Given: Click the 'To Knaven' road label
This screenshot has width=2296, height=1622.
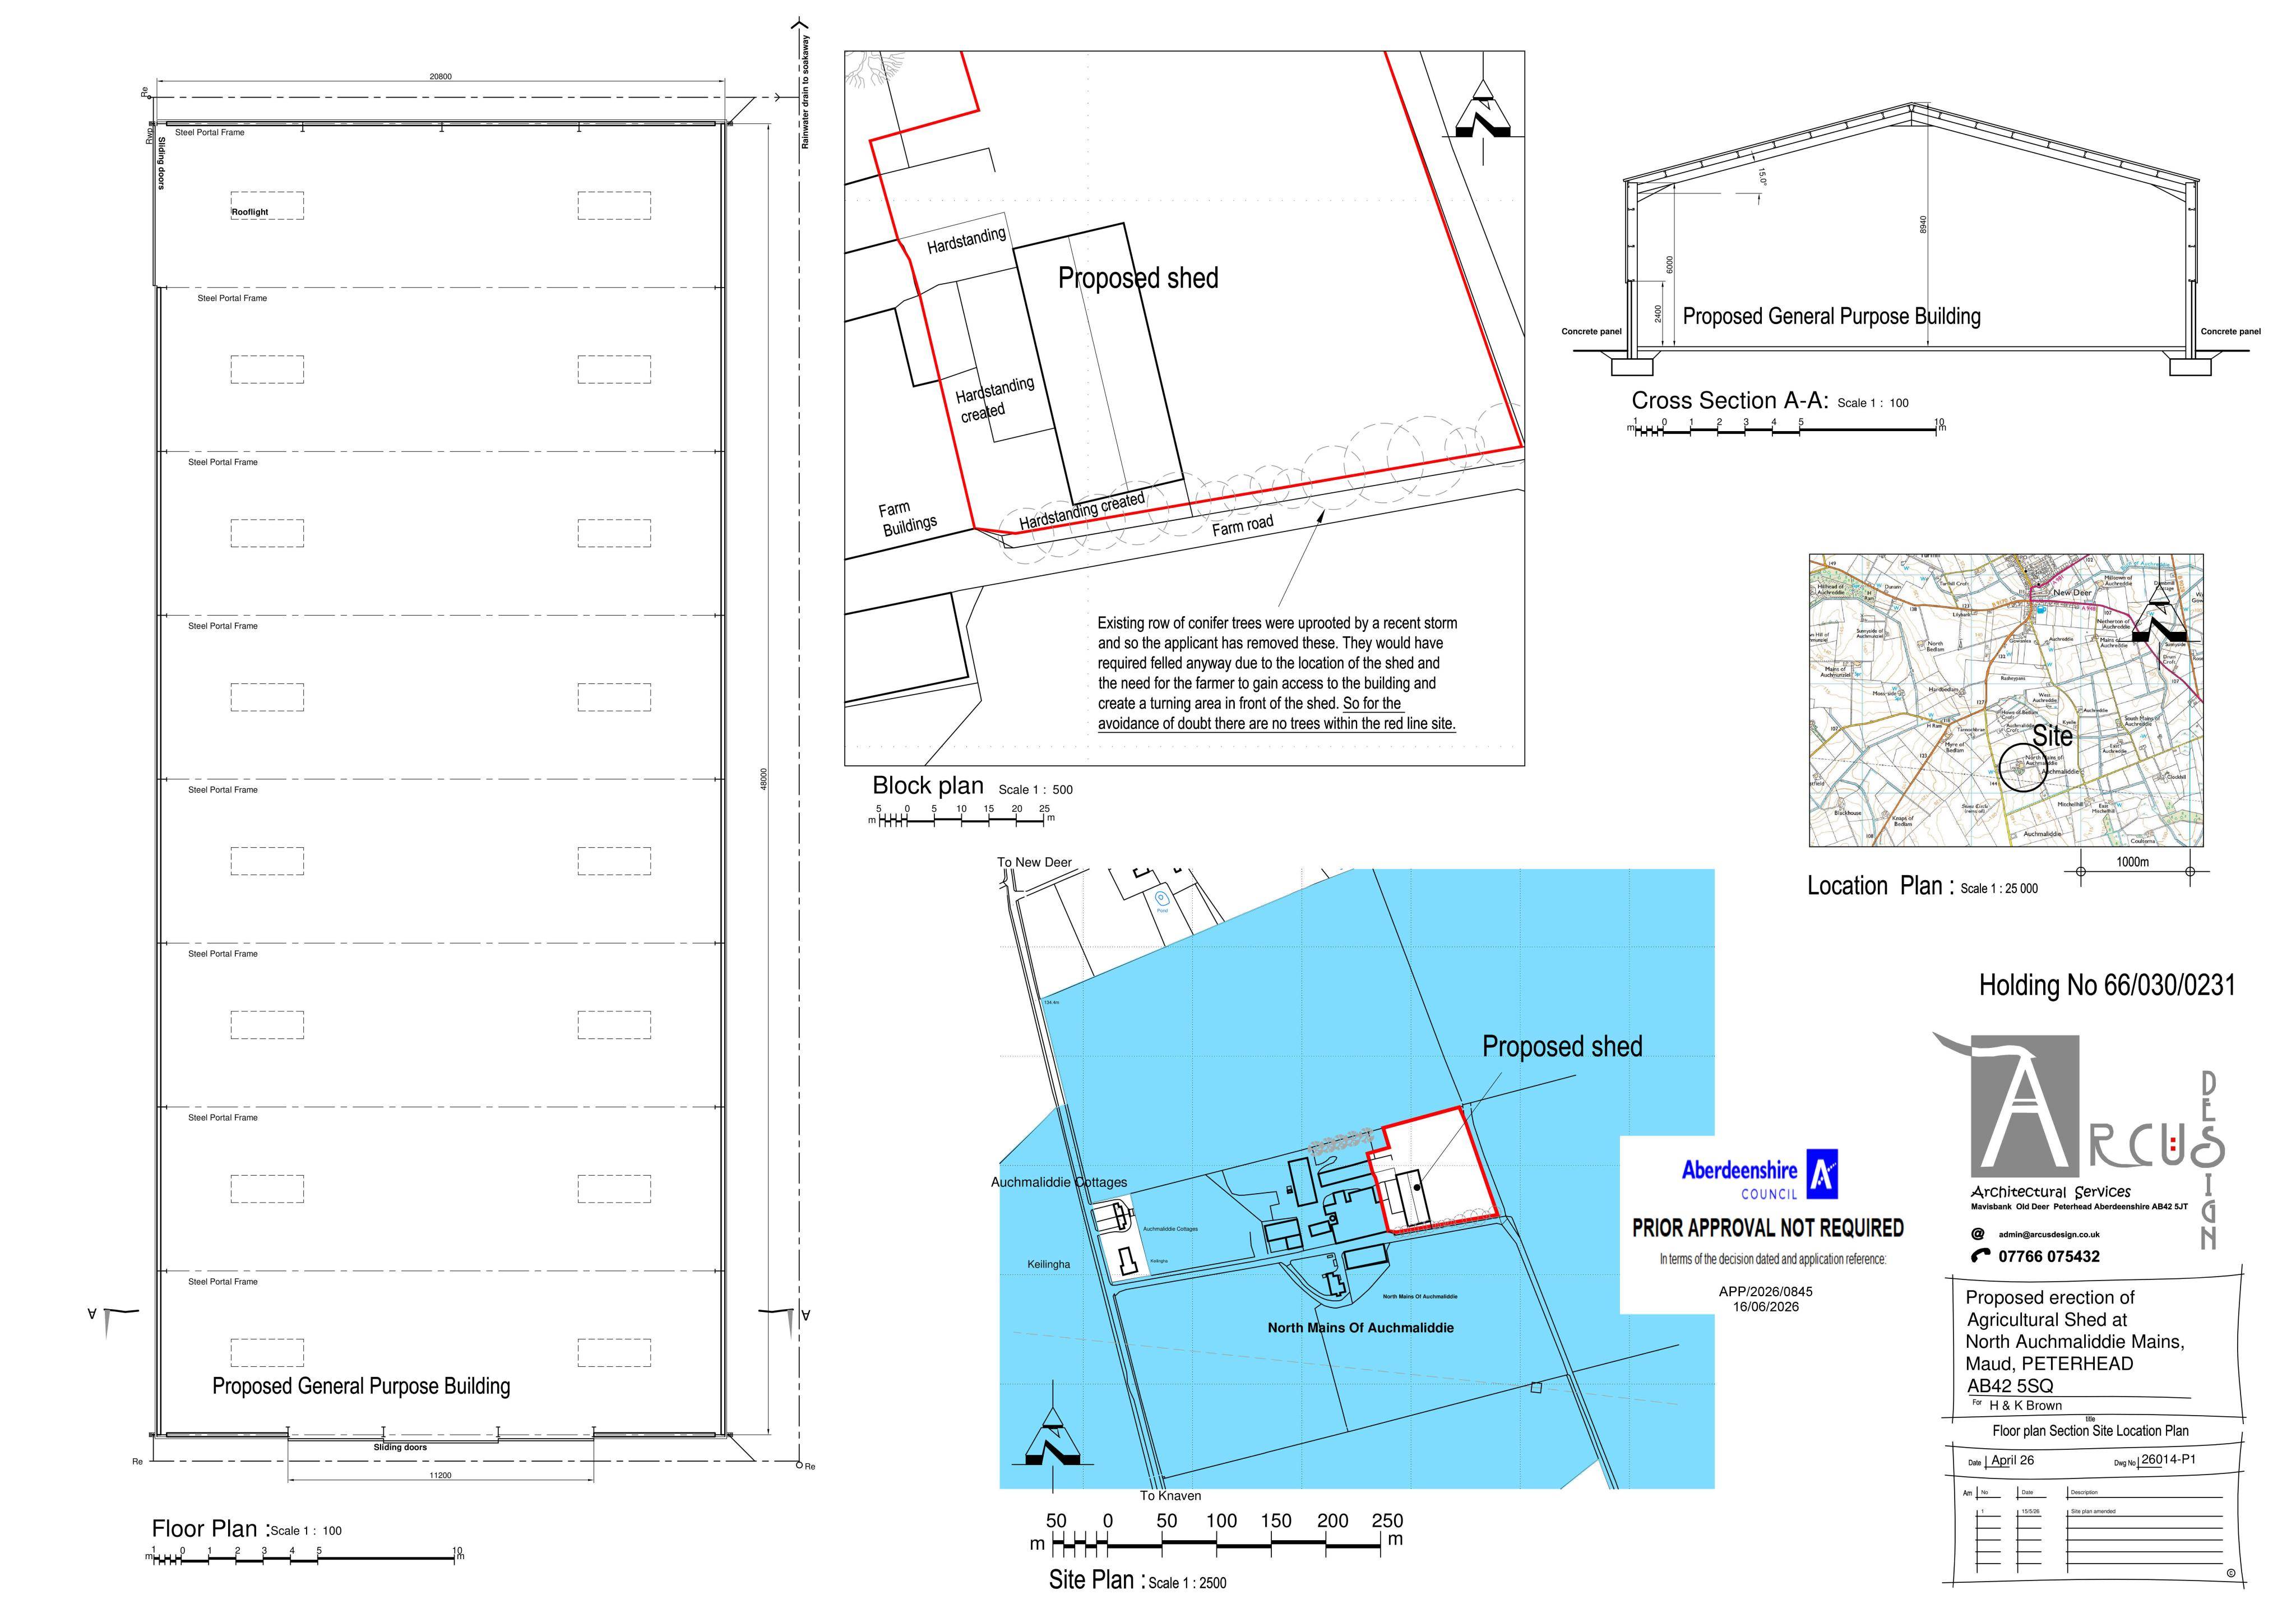Looking at the screenshot, I should [x=1170, y=1496].
